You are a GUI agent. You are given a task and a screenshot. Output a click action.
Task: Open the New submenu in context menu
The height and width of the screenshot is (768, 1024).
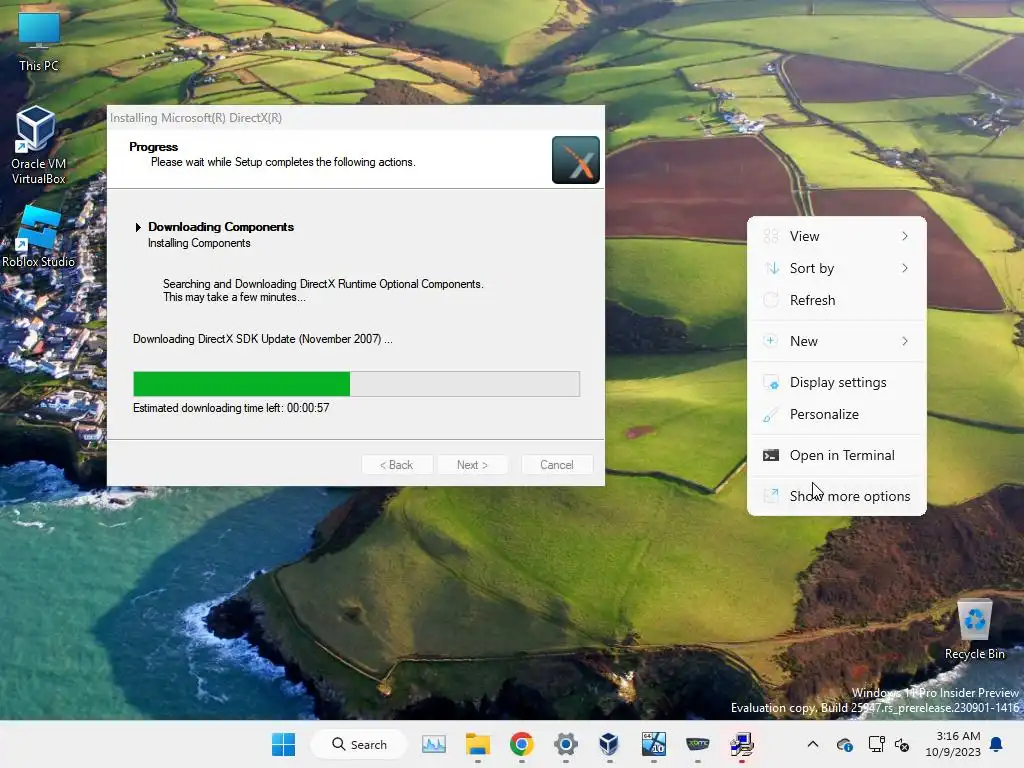click(x=837, y=341)
